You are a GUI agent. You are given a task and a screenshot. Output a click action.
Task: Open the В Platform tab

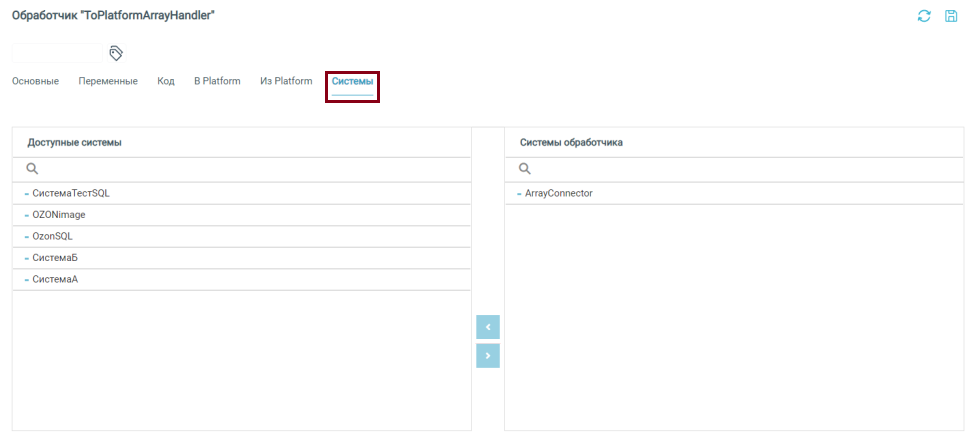coord(217,81)
